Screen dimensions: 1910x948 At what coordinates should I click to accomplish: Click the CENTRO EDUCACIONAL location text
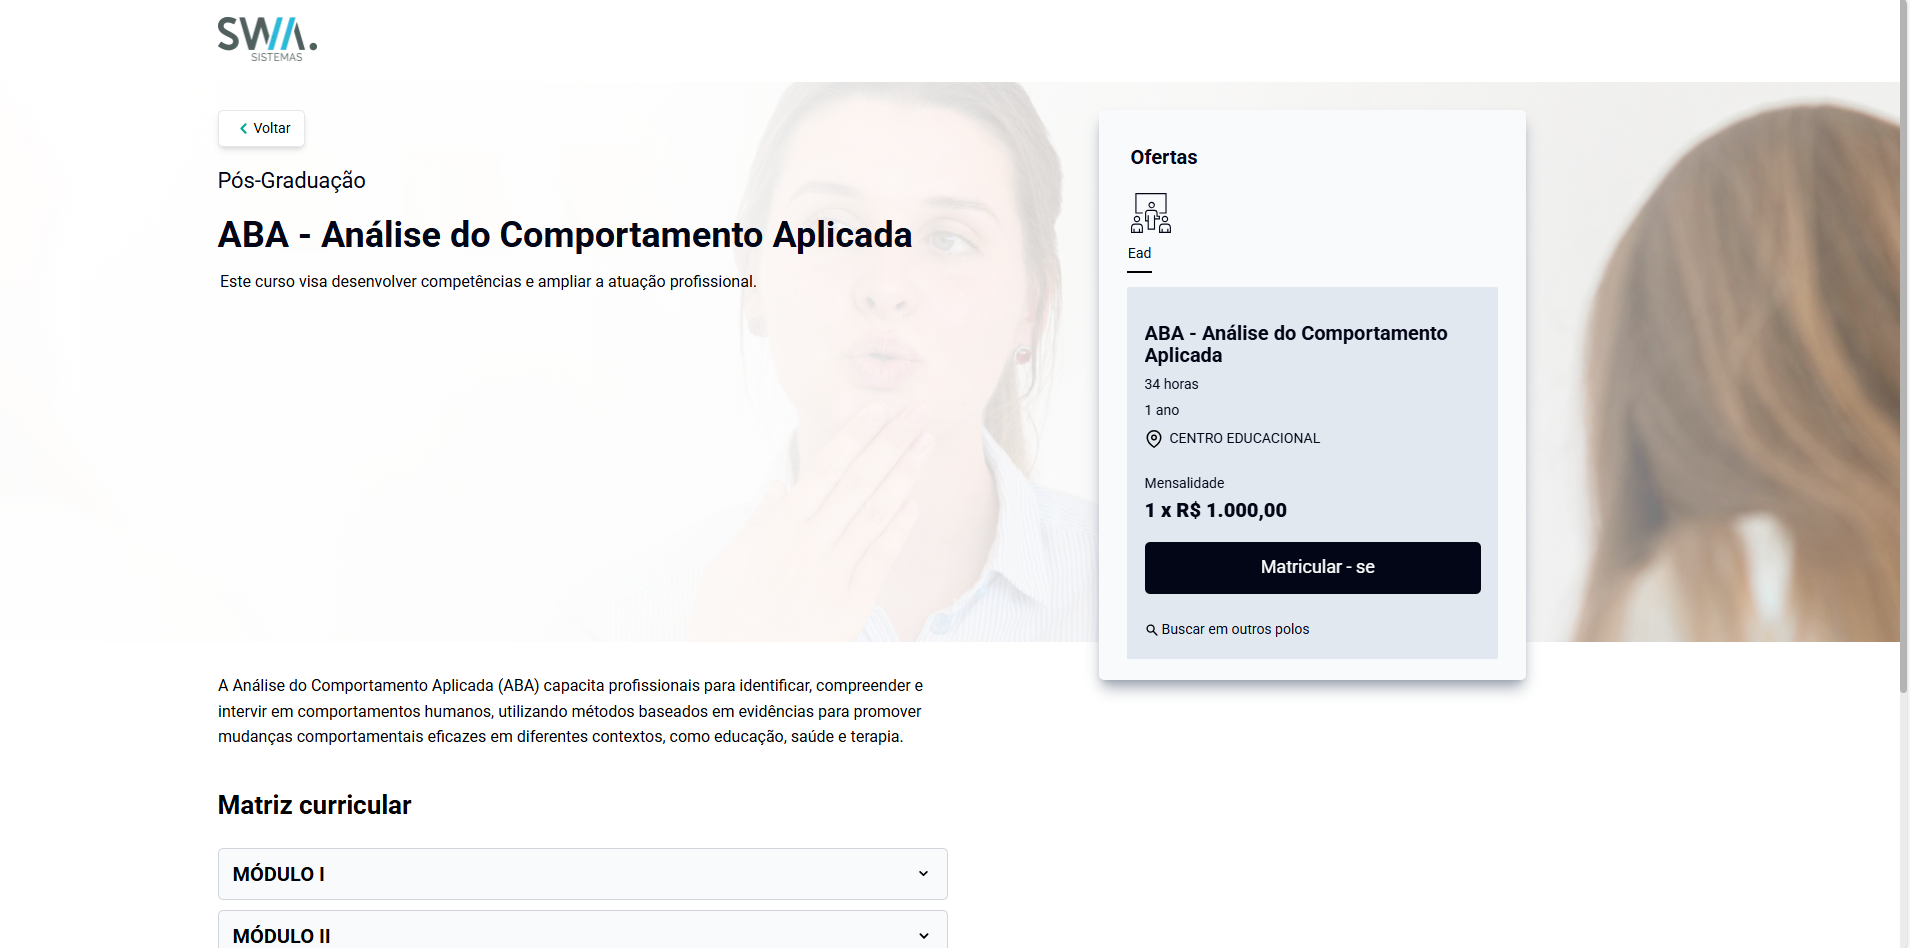(1244, 438)
